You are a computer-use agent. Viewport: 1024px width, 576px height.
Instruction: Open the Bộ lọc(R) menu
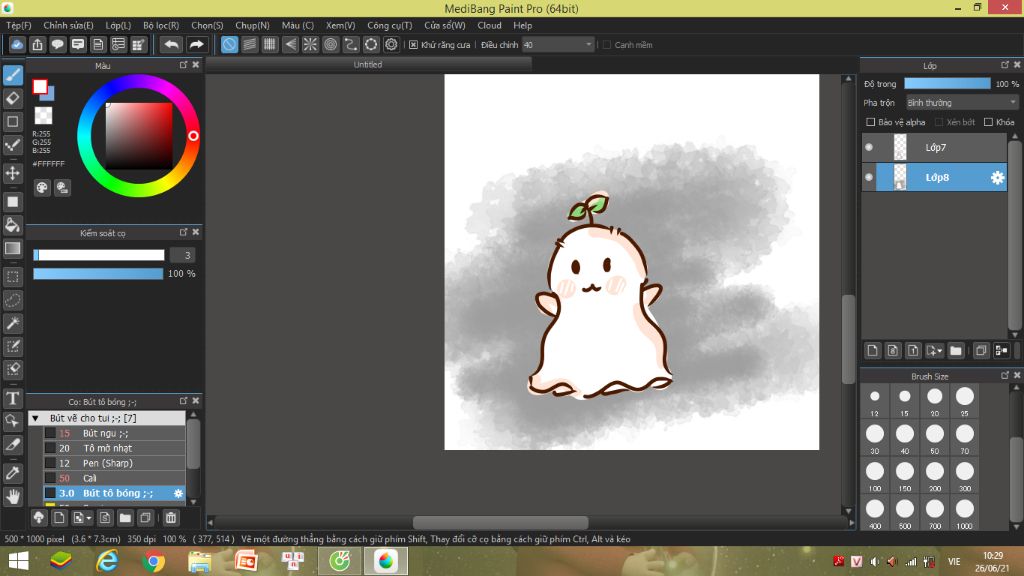(161, 25)
